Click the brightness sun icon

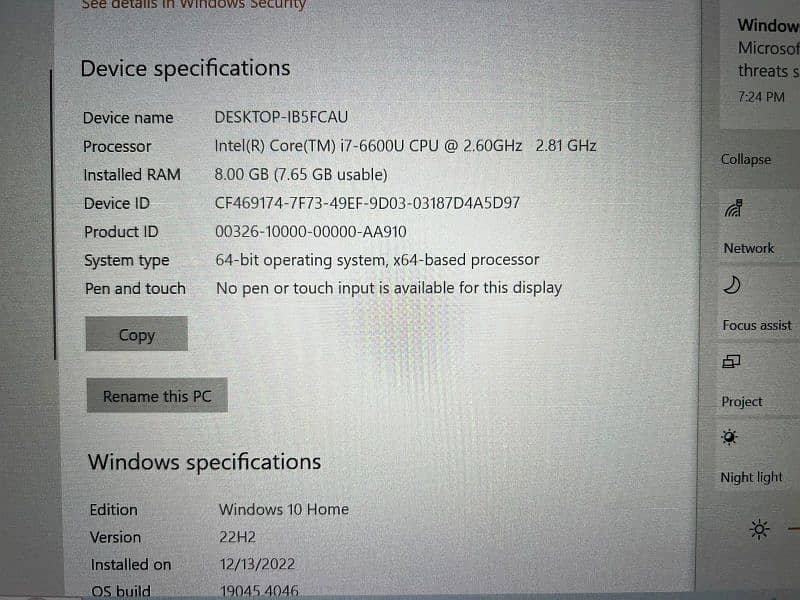(759, 529)
